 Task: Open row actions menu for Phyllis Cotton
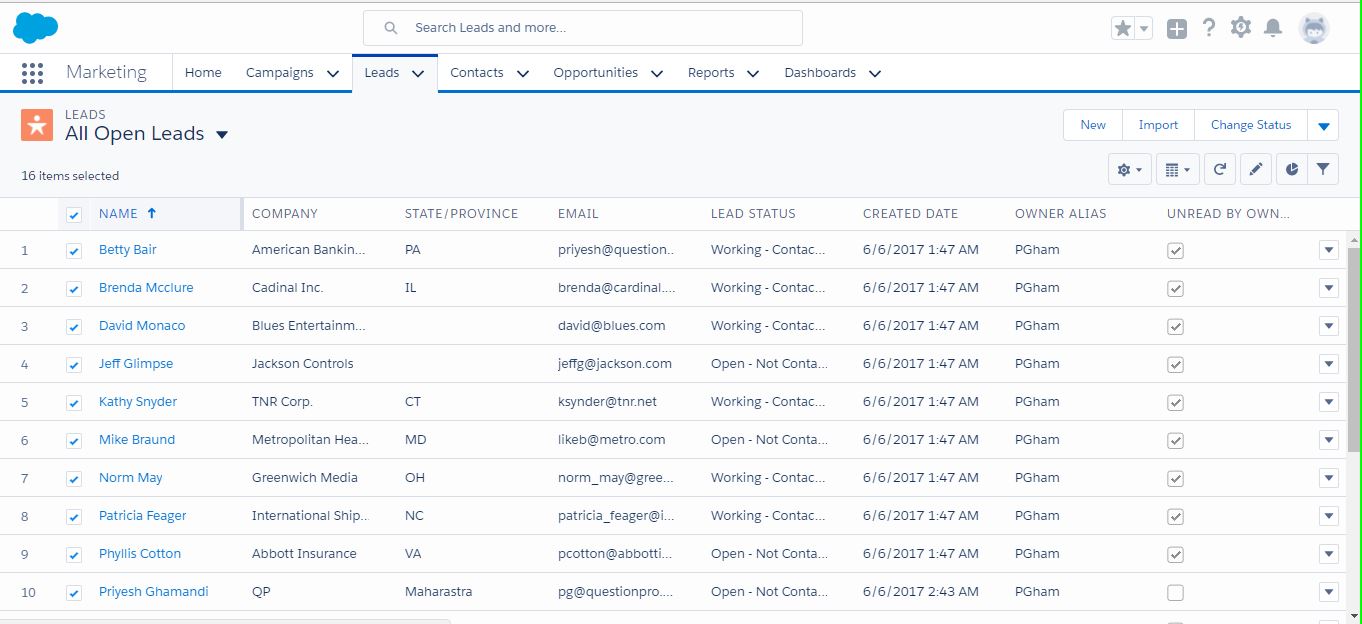coord(1329,554)
